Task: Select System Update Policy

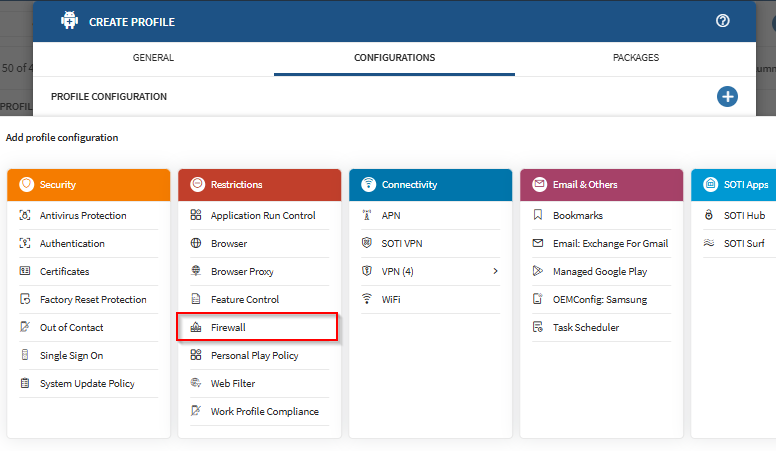Action: coord(86,384)
